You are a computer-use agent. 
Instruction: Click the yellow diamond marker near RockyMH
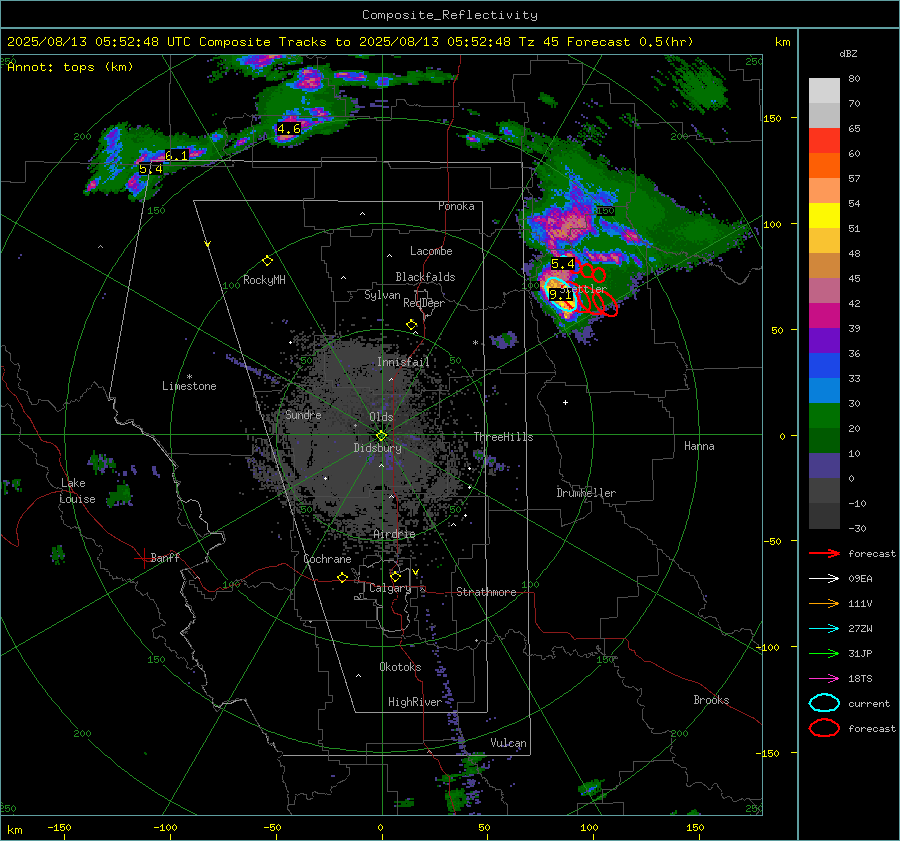pyautogui.click(x=267, y=261)
